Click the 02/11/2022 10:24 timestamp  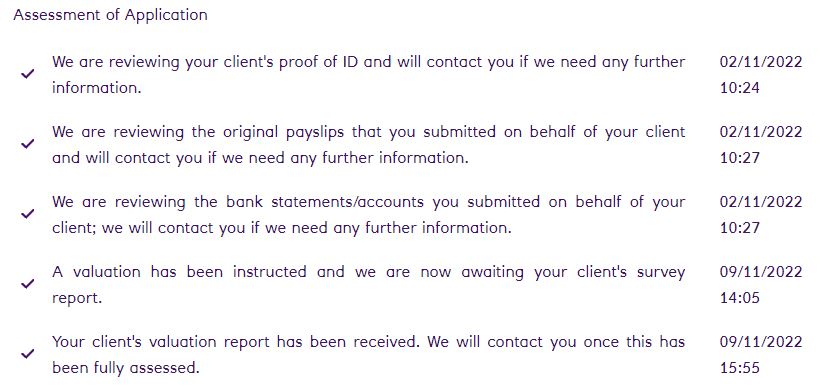point(761,75)
